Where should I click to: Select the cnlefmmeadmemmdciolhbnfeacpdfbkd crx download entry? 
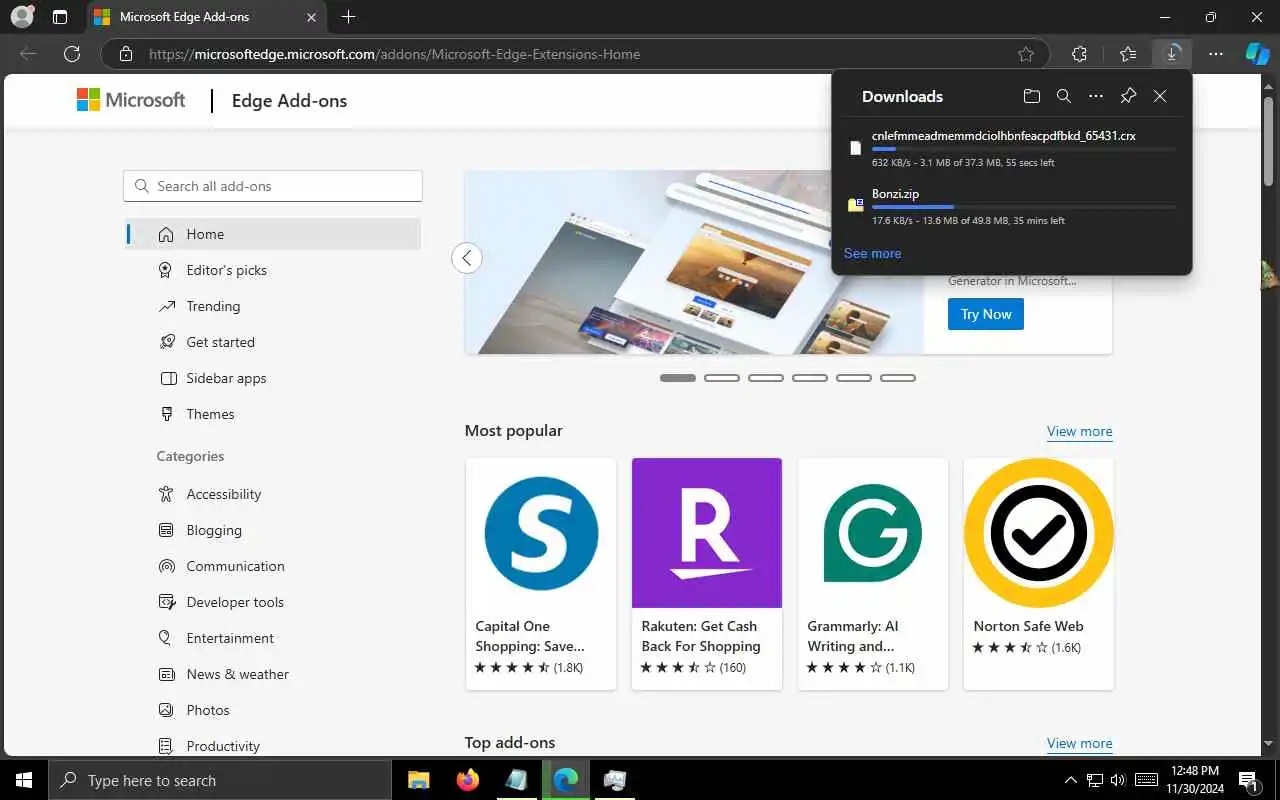[1012, 148]
